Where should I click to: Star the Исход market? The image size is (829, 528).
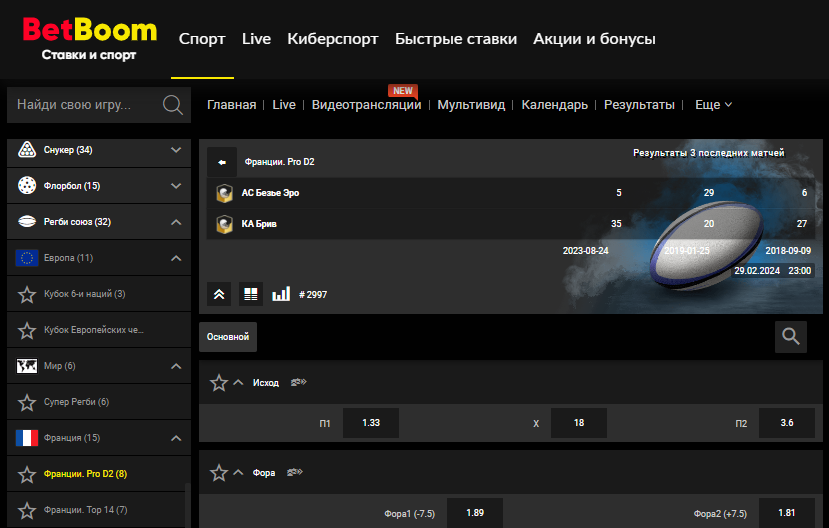click(x=219, y=383)
